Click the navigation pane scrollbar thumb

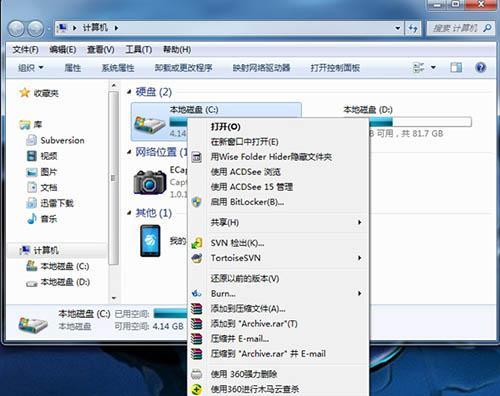click(x=114, y=178)
